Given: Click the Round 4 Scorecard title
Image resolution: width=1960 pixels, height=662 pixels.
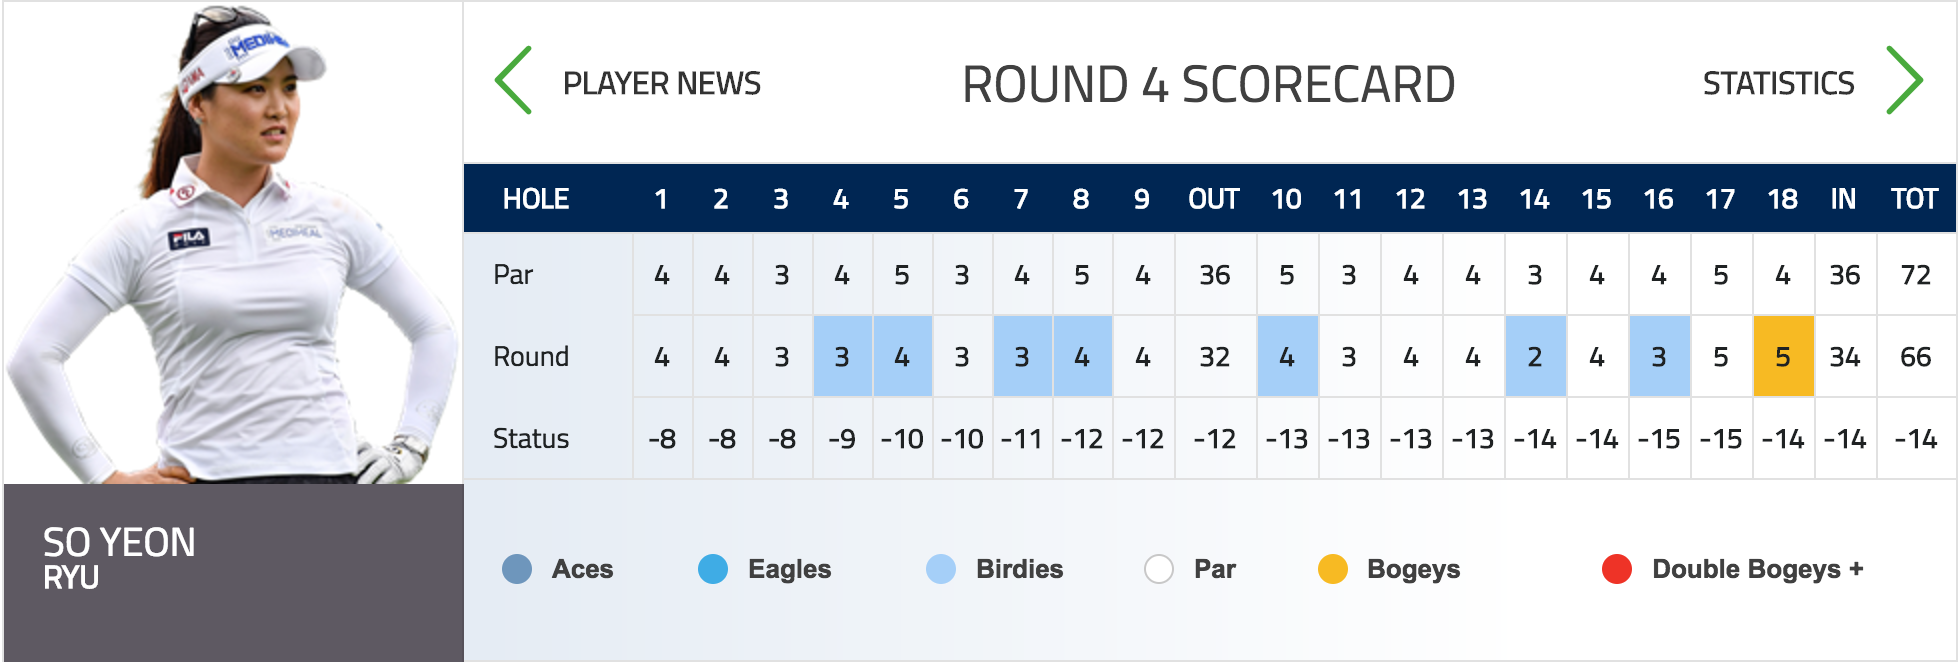Looking at the screenshot, I should 1208,84.
